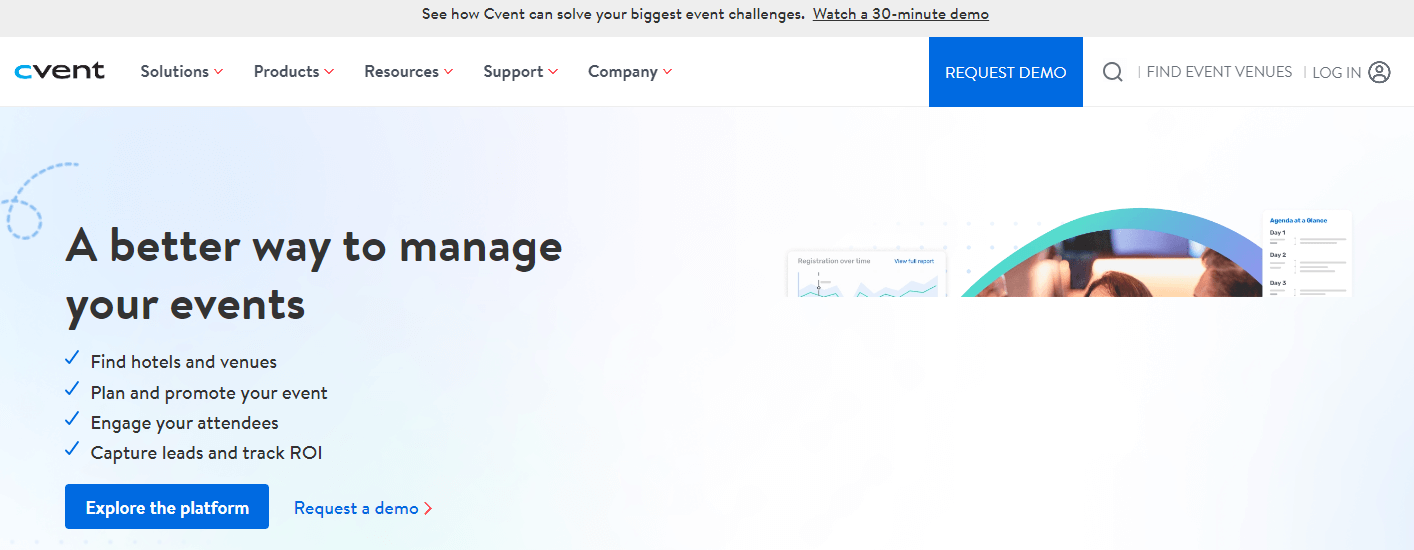Expand the Solutions dropdown chevron
The height and width of the screenshot is (550, 1414).
tap(218, 72)
